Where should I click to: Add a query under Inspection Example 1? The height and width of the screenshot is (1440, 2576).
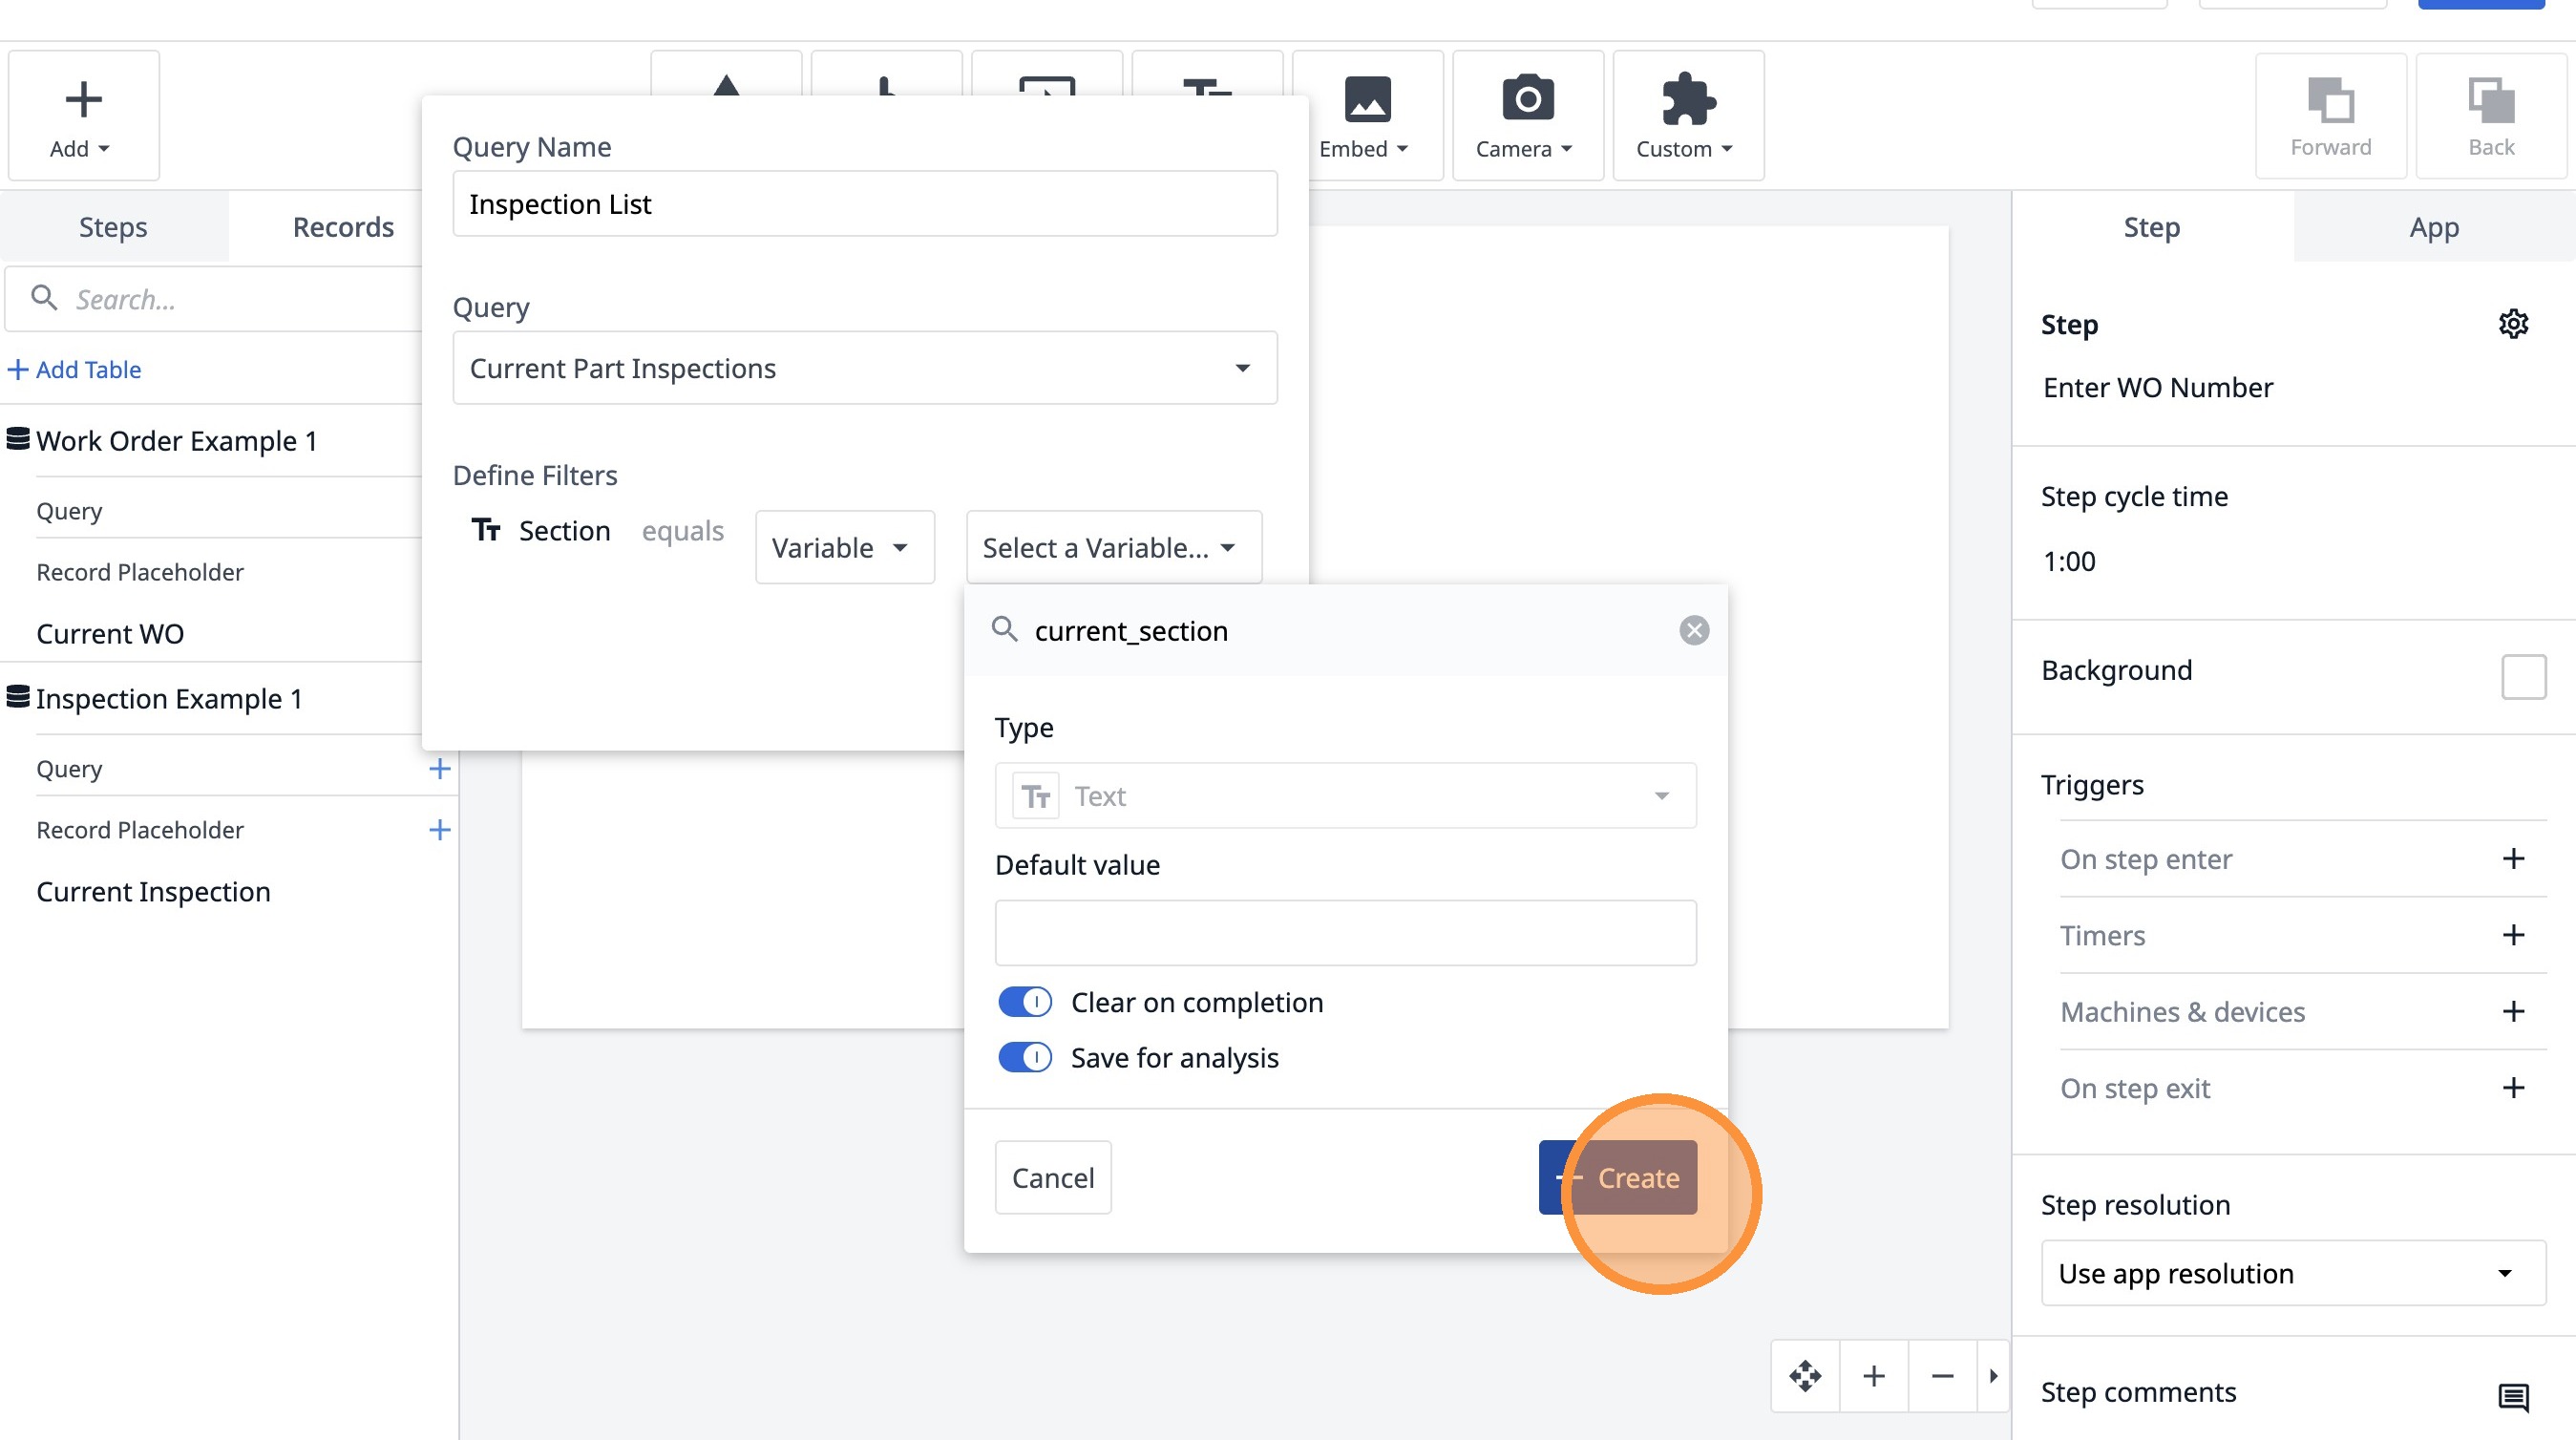[439, 768]
